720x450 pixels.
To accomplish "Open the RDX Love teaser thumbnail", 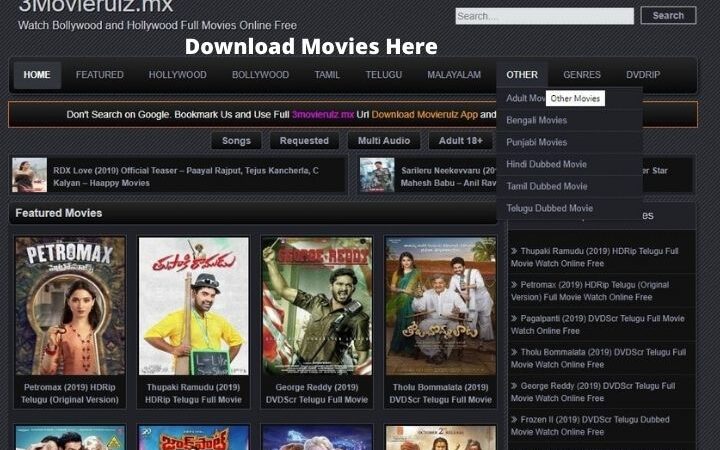I will 29,175.
